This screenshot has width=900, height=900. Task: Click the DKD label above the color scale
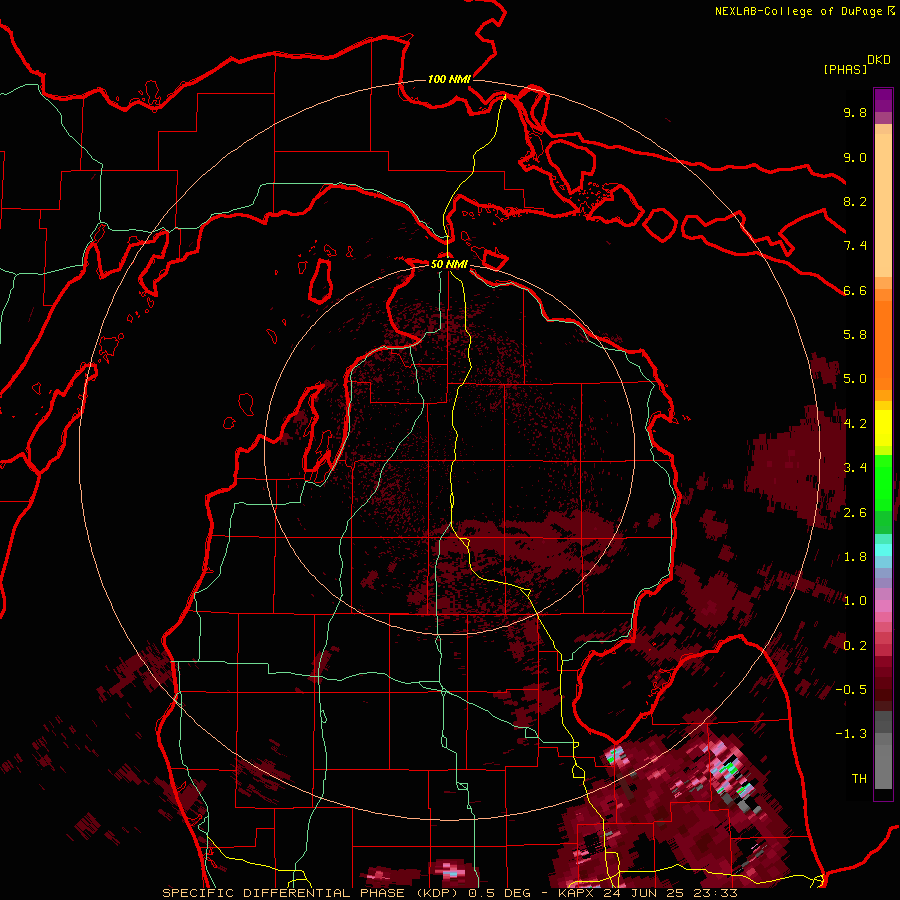(879, 60)
